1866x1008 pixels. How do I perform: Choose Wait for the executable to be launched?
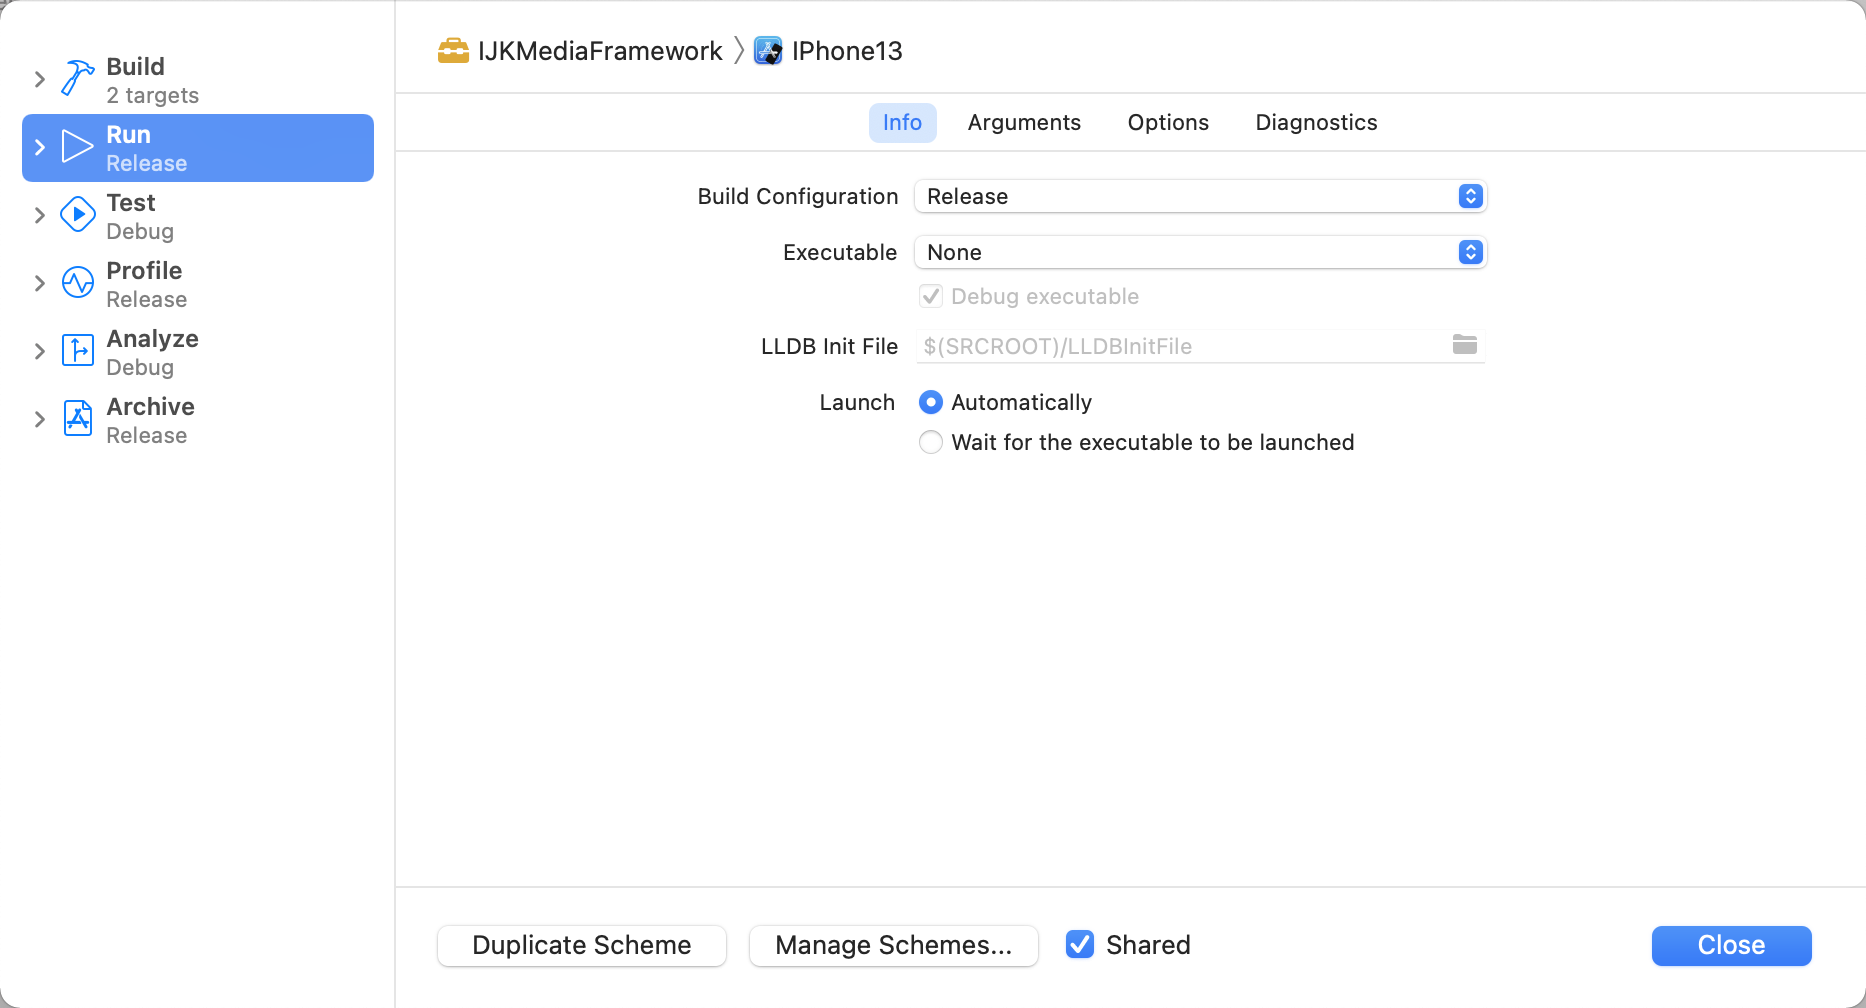pos(930,441)
